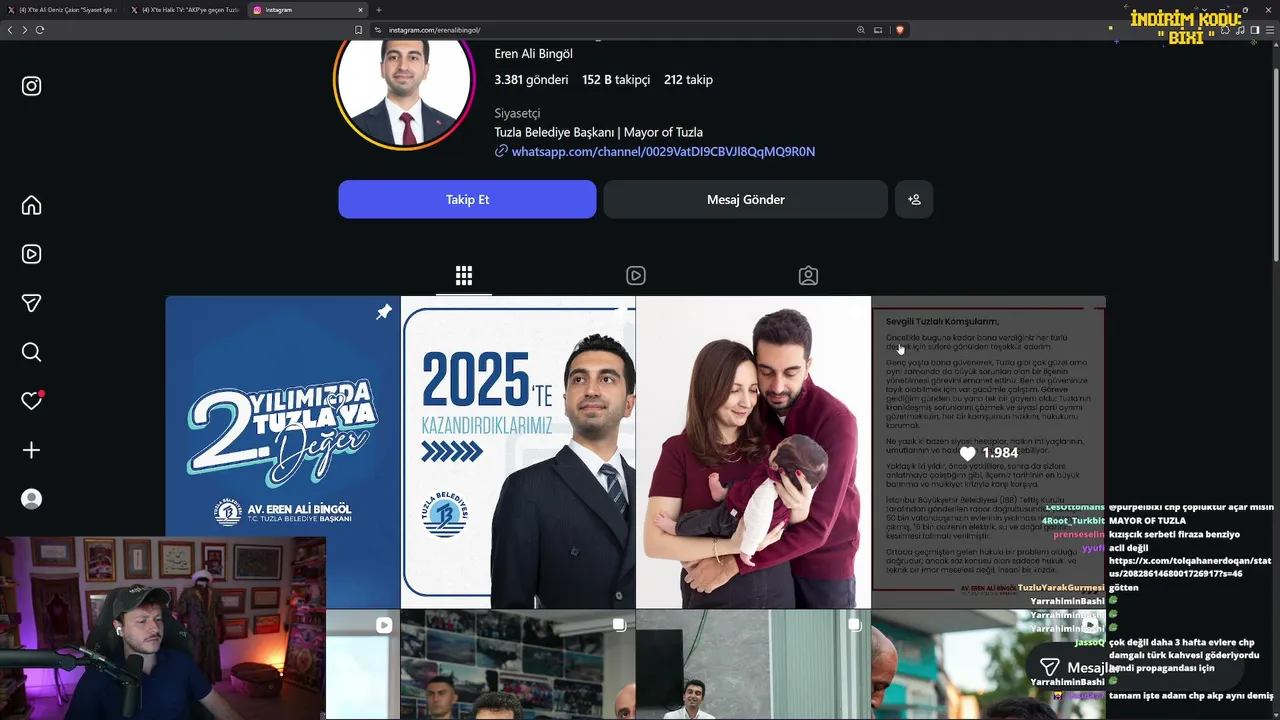Open Reels from the left sidebar
1280x720 pixels.
click(x=32, y=254)
